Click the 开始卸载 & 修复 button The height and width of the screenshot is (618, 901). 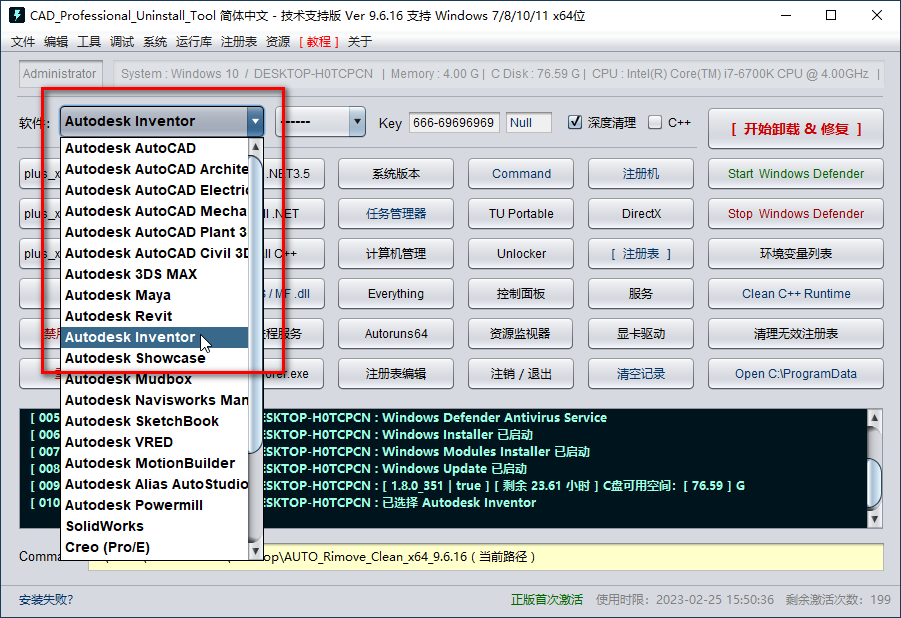click(x=796, y=129)
